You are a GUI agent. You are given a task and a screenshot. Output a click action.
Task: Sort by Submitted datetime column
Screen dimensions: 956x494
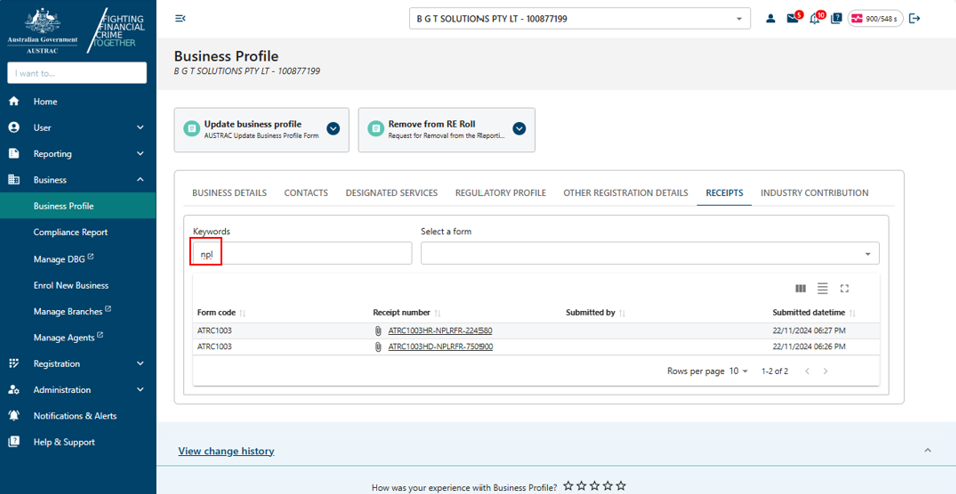tap(852, 313)
